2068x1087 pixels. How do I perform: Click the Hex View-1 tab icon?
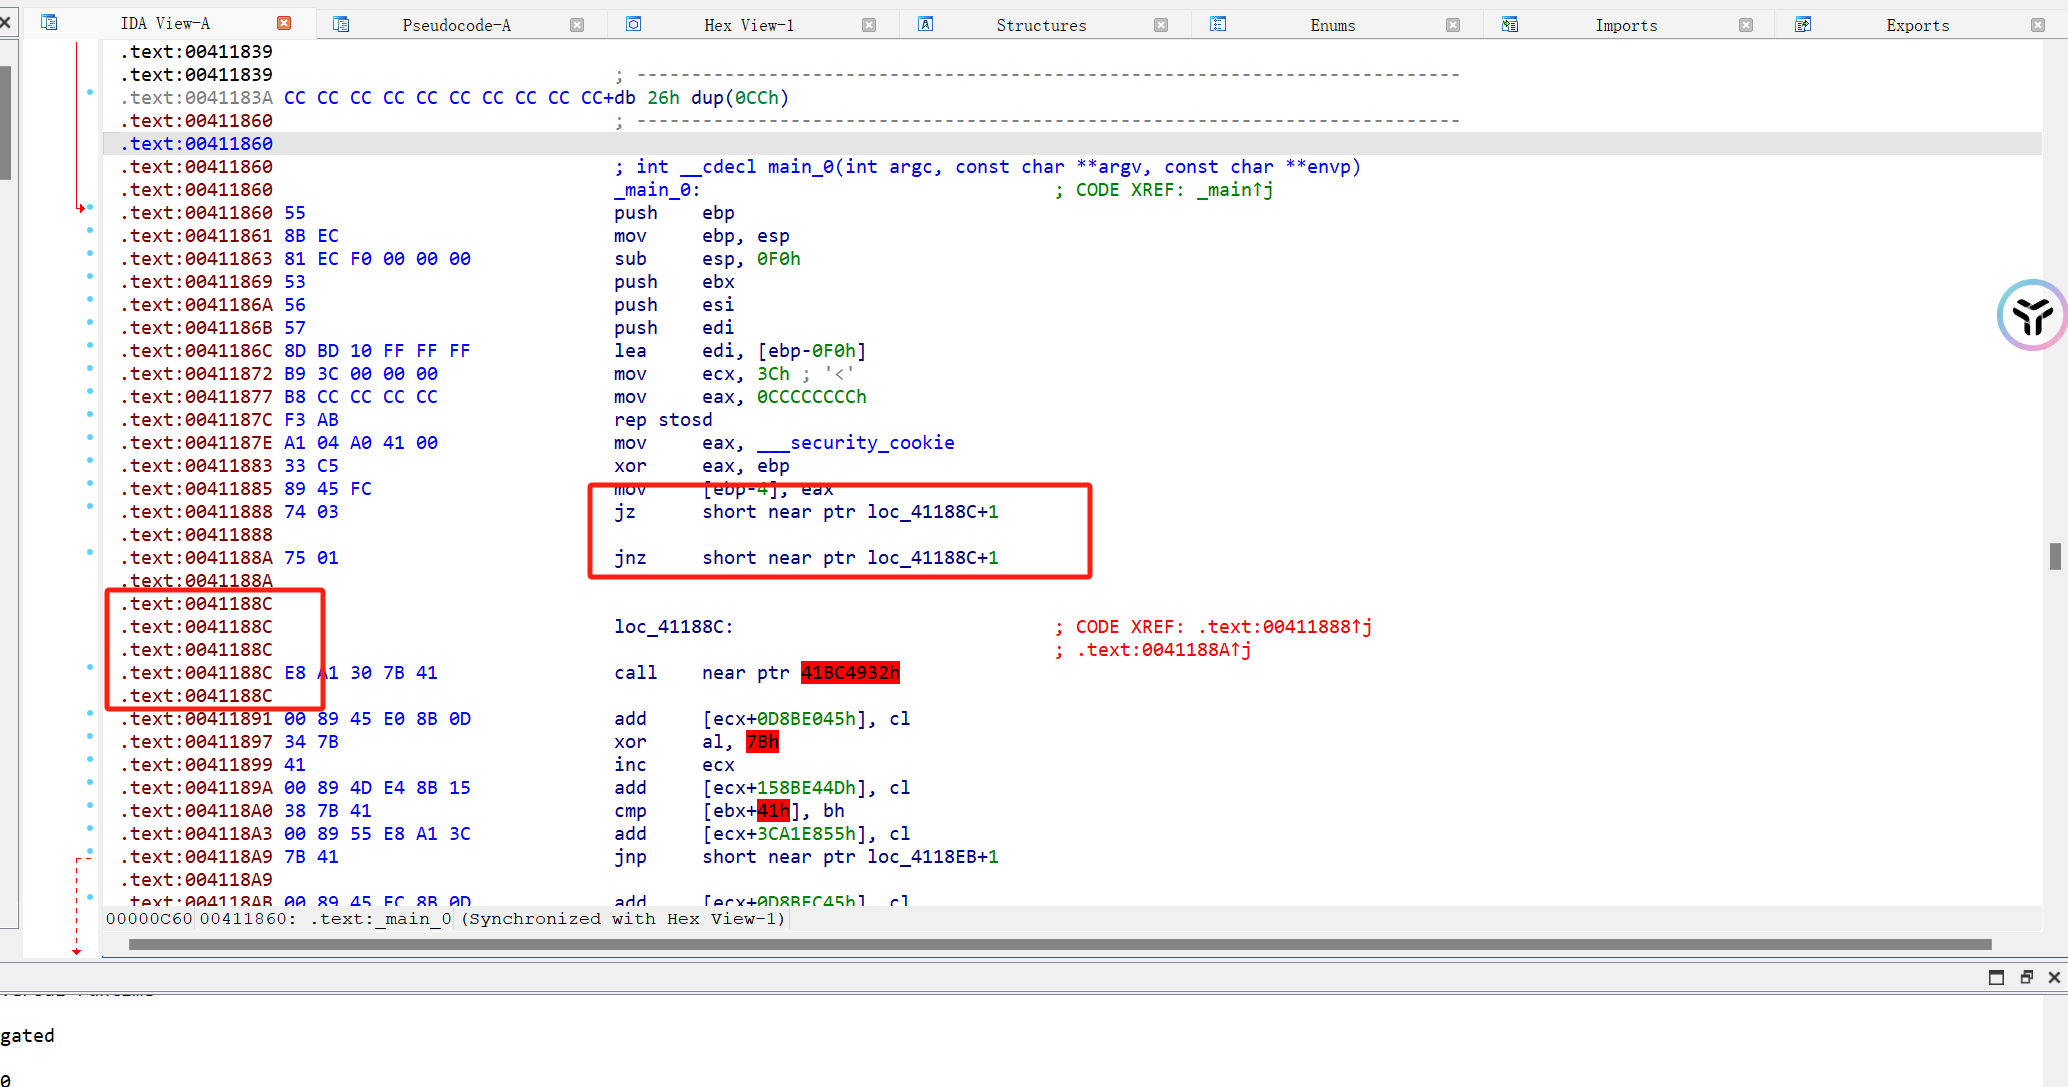[633, 24]
